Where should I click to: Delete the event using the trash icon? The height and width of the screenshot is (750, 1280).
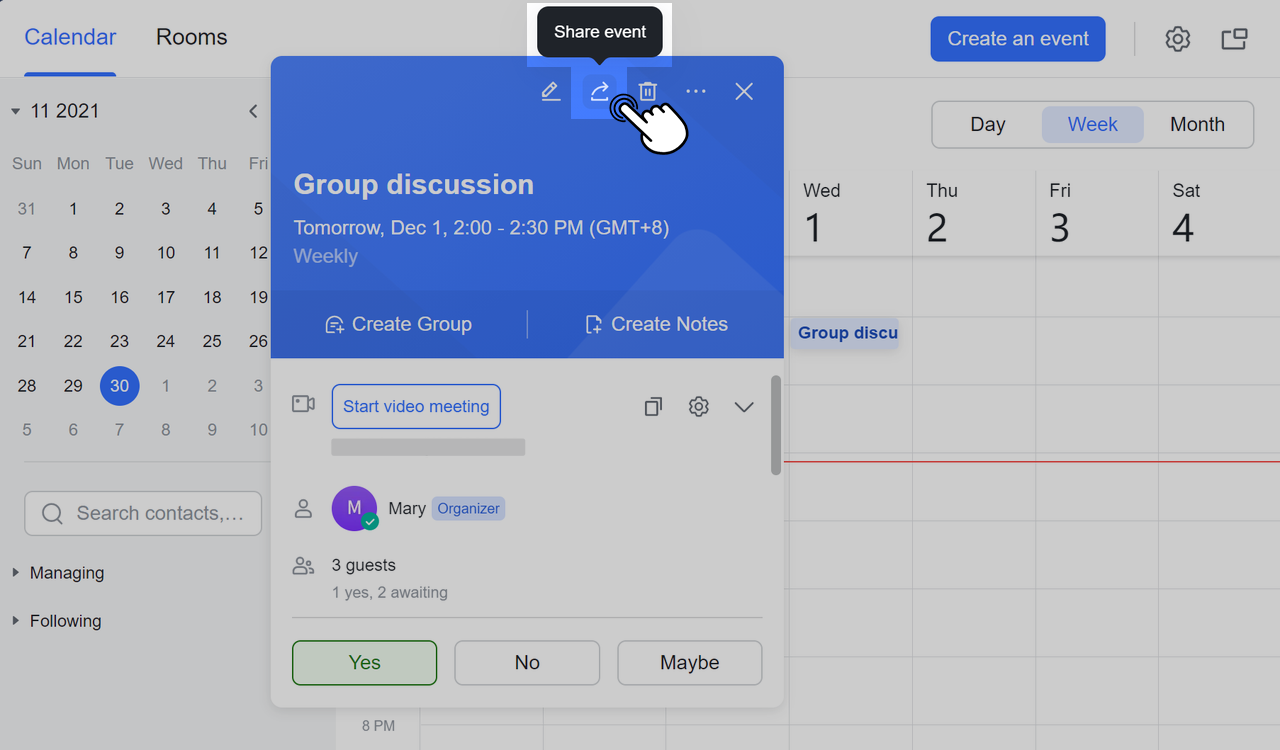tap(648, 92)
